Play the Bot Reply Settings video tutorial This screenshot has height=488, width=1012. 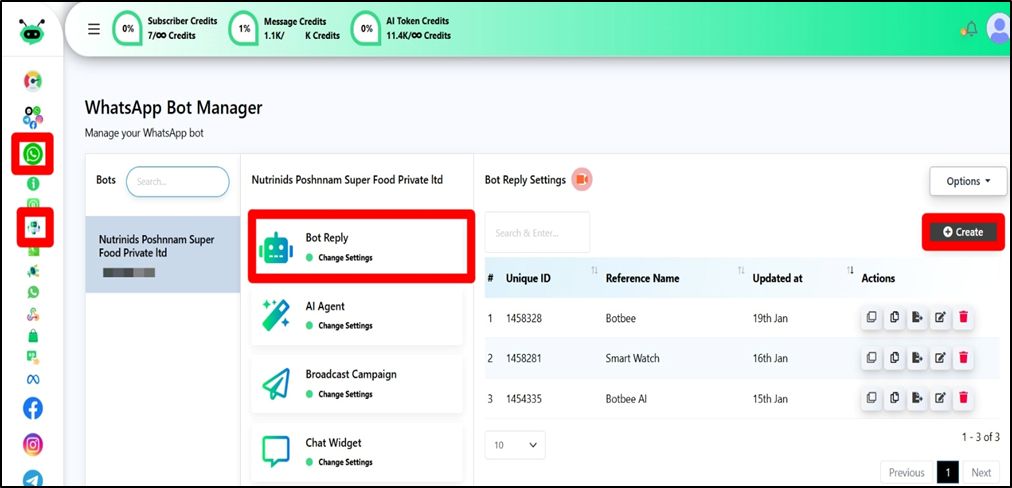click(x=582, y=180)
